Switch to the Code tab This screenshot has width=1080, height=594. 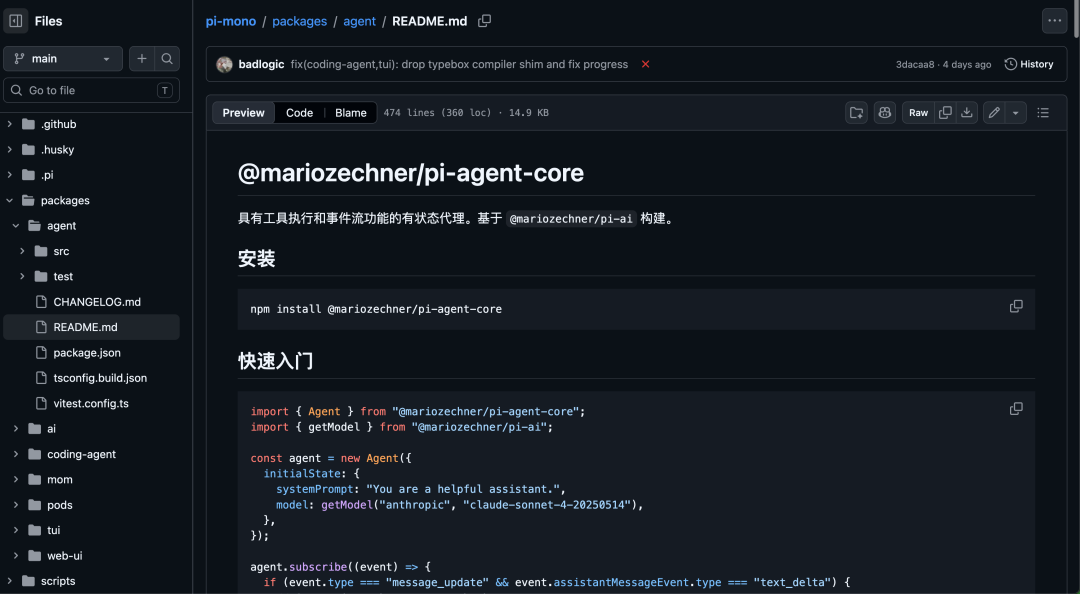point(299,113)
